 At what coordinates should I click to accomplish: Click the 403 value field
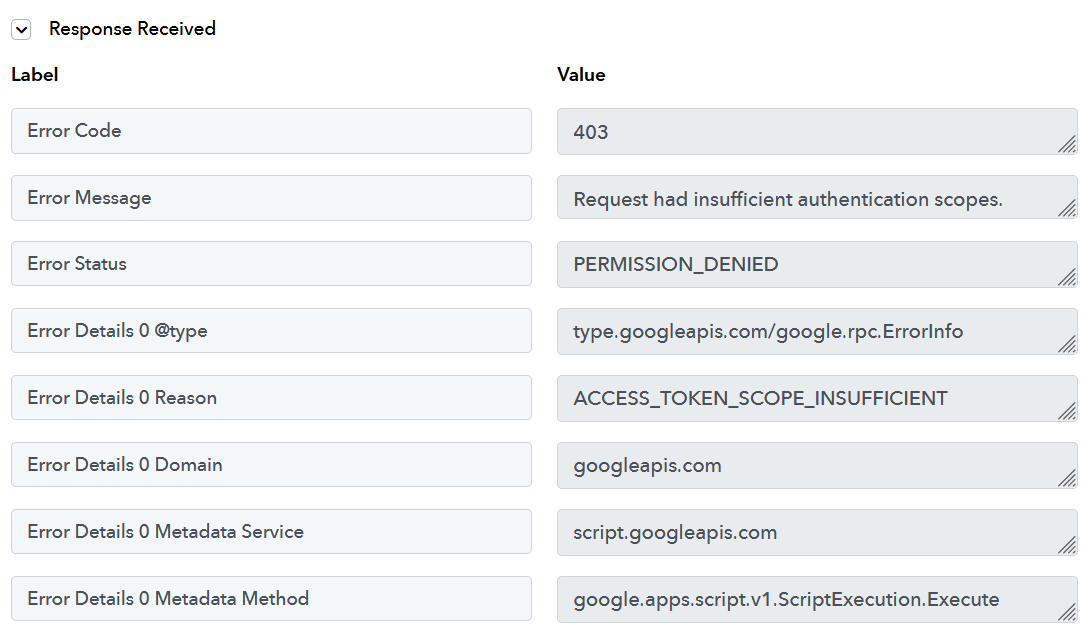point(817,131)
